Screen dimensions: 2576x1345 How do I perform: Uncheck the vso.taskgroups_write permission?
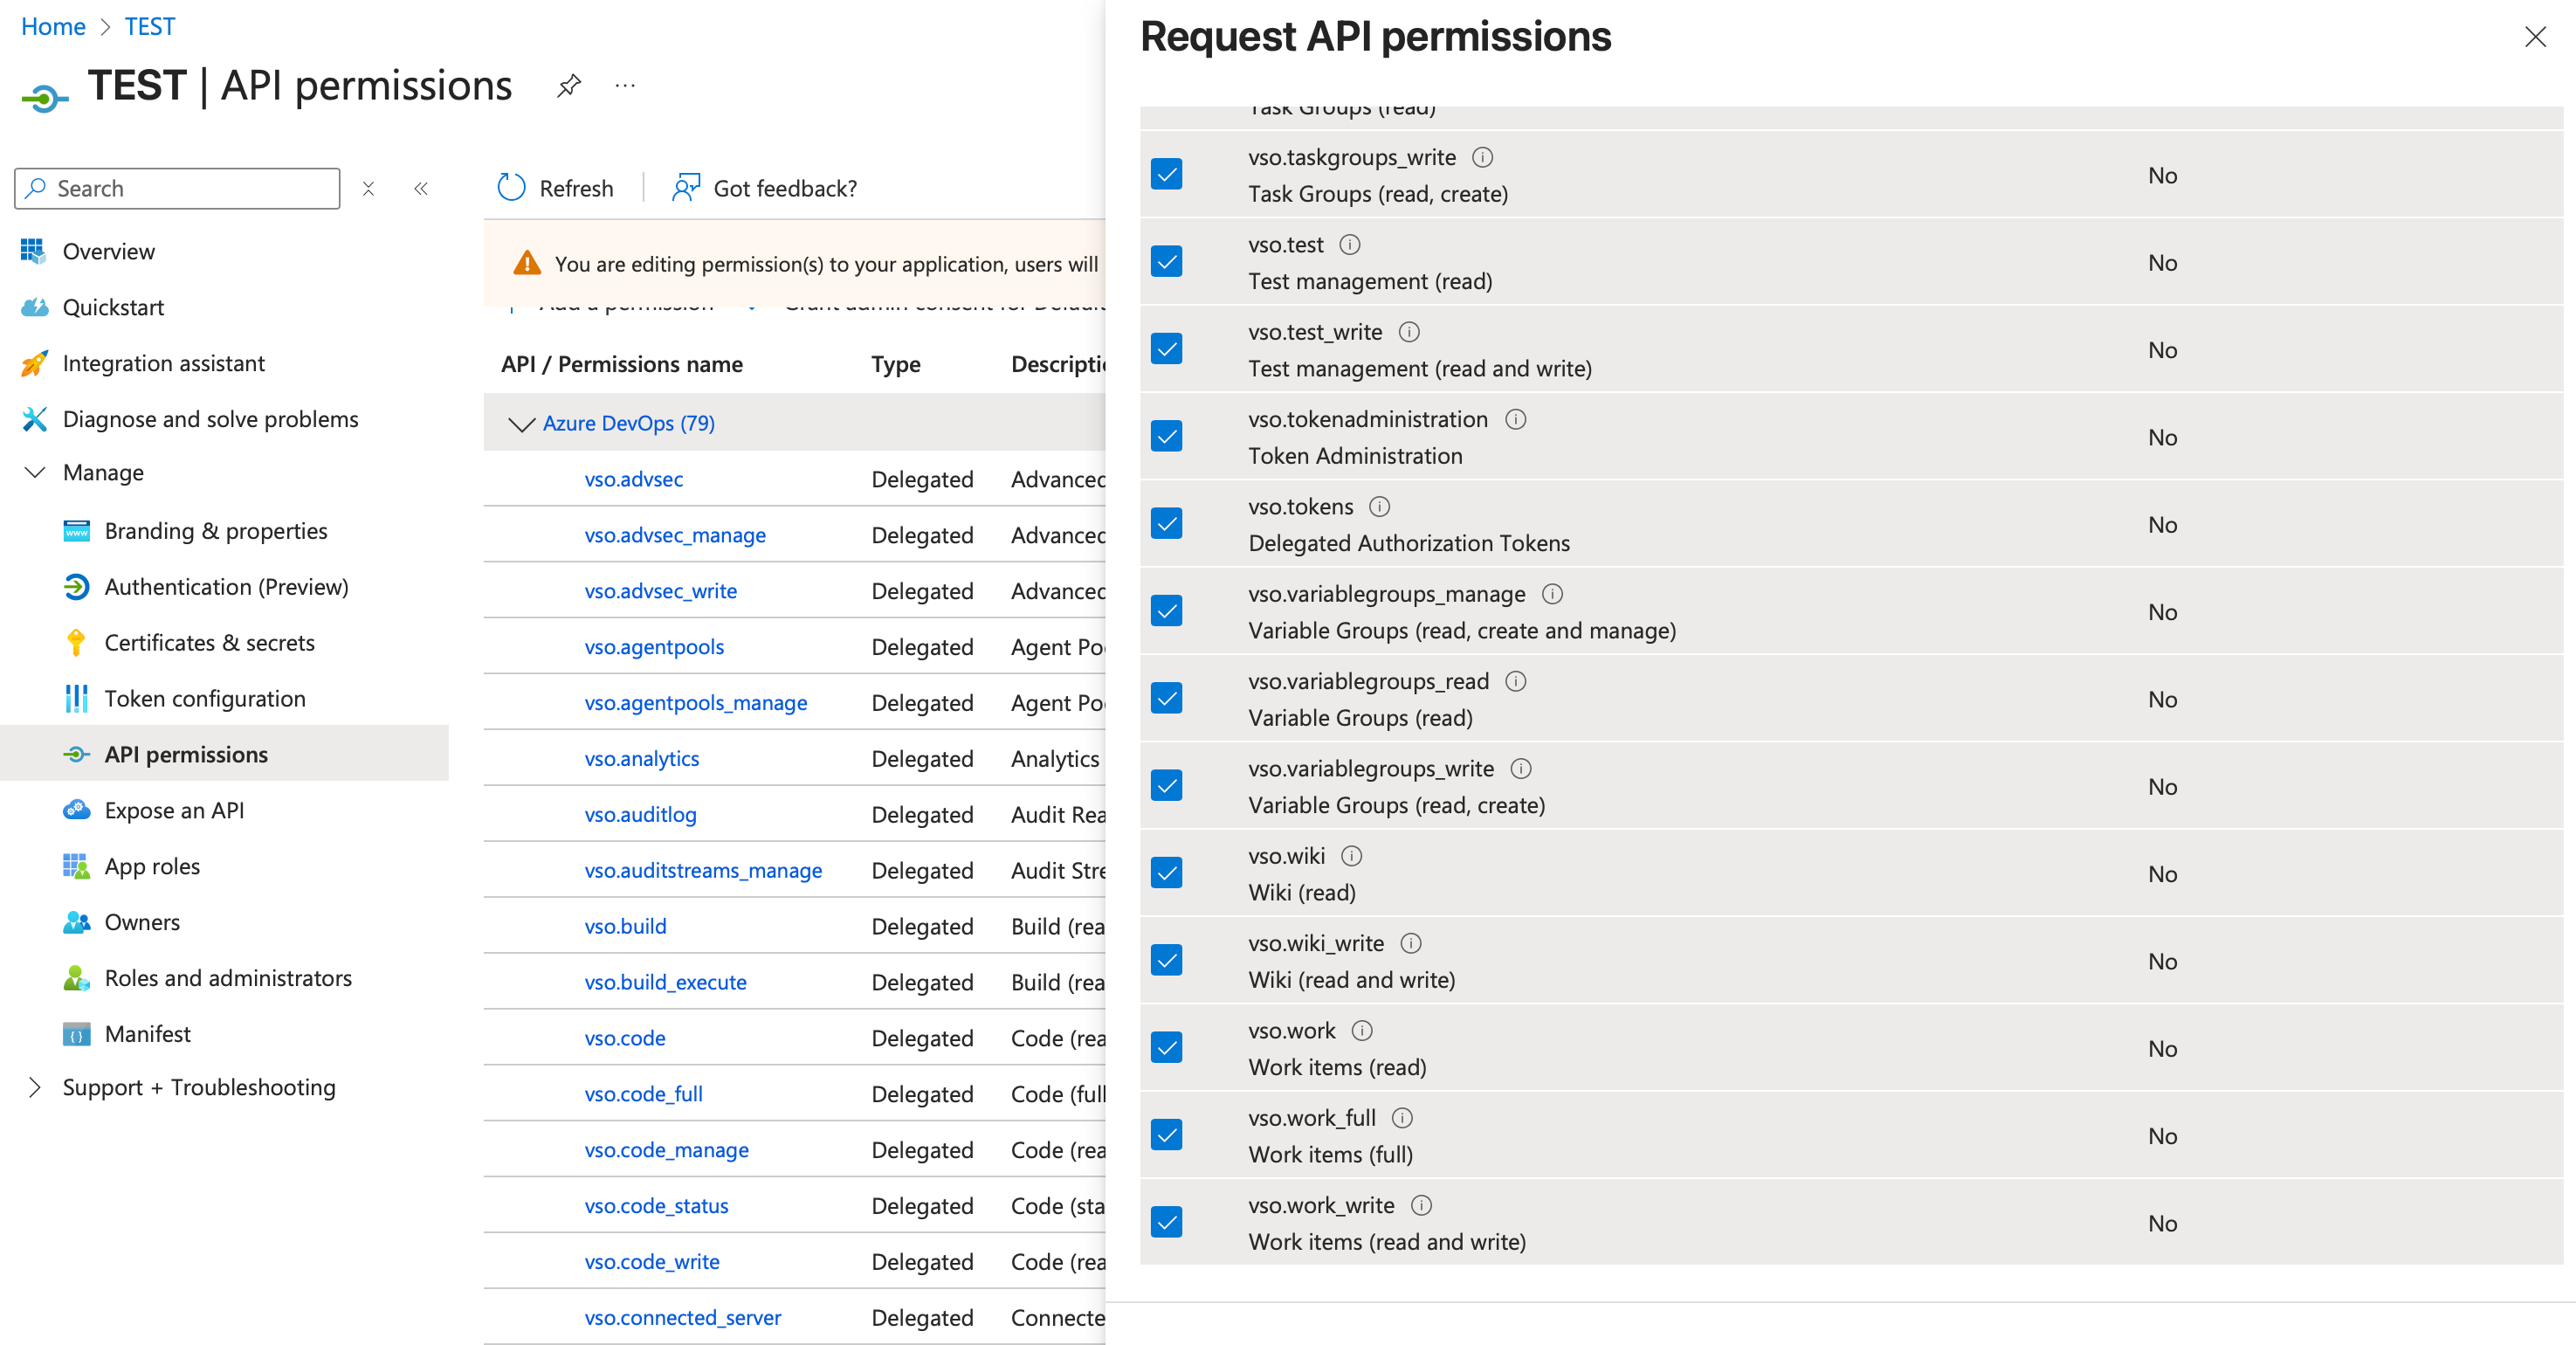(x=1166, y=174)
